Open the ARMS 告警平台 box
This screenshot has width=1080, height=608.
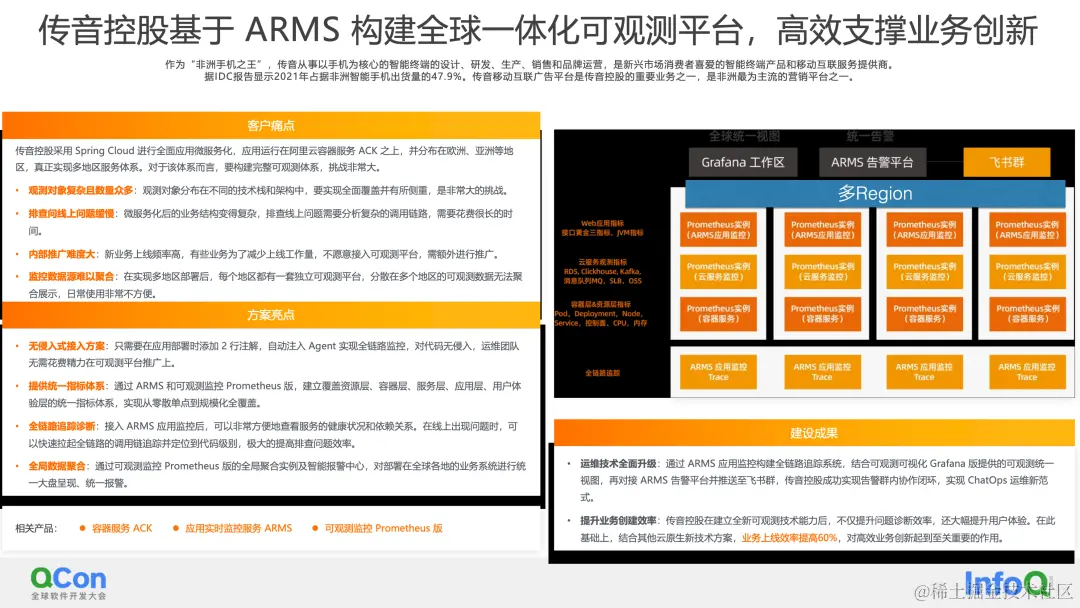[873, 161]
